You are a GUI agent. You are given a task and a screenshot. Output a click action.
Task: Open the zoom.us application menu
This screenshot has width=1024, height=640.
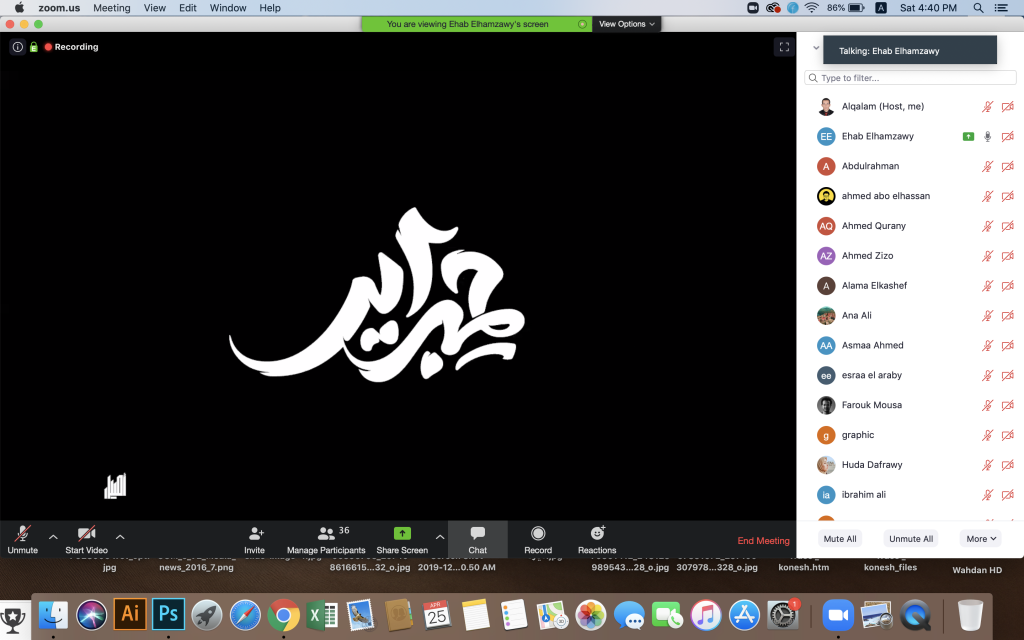tap(59, 8)
